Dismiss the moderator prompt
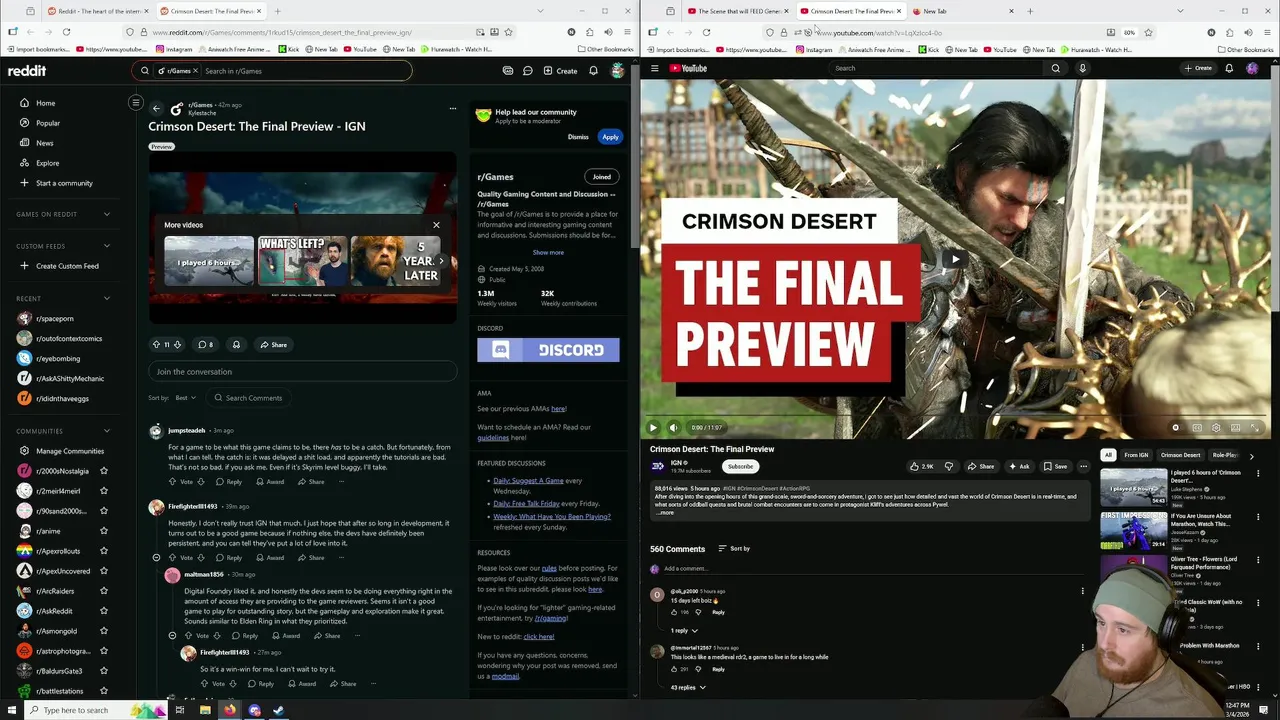The height and width of the screenshot is (720, 1280). tap(578, 137)
